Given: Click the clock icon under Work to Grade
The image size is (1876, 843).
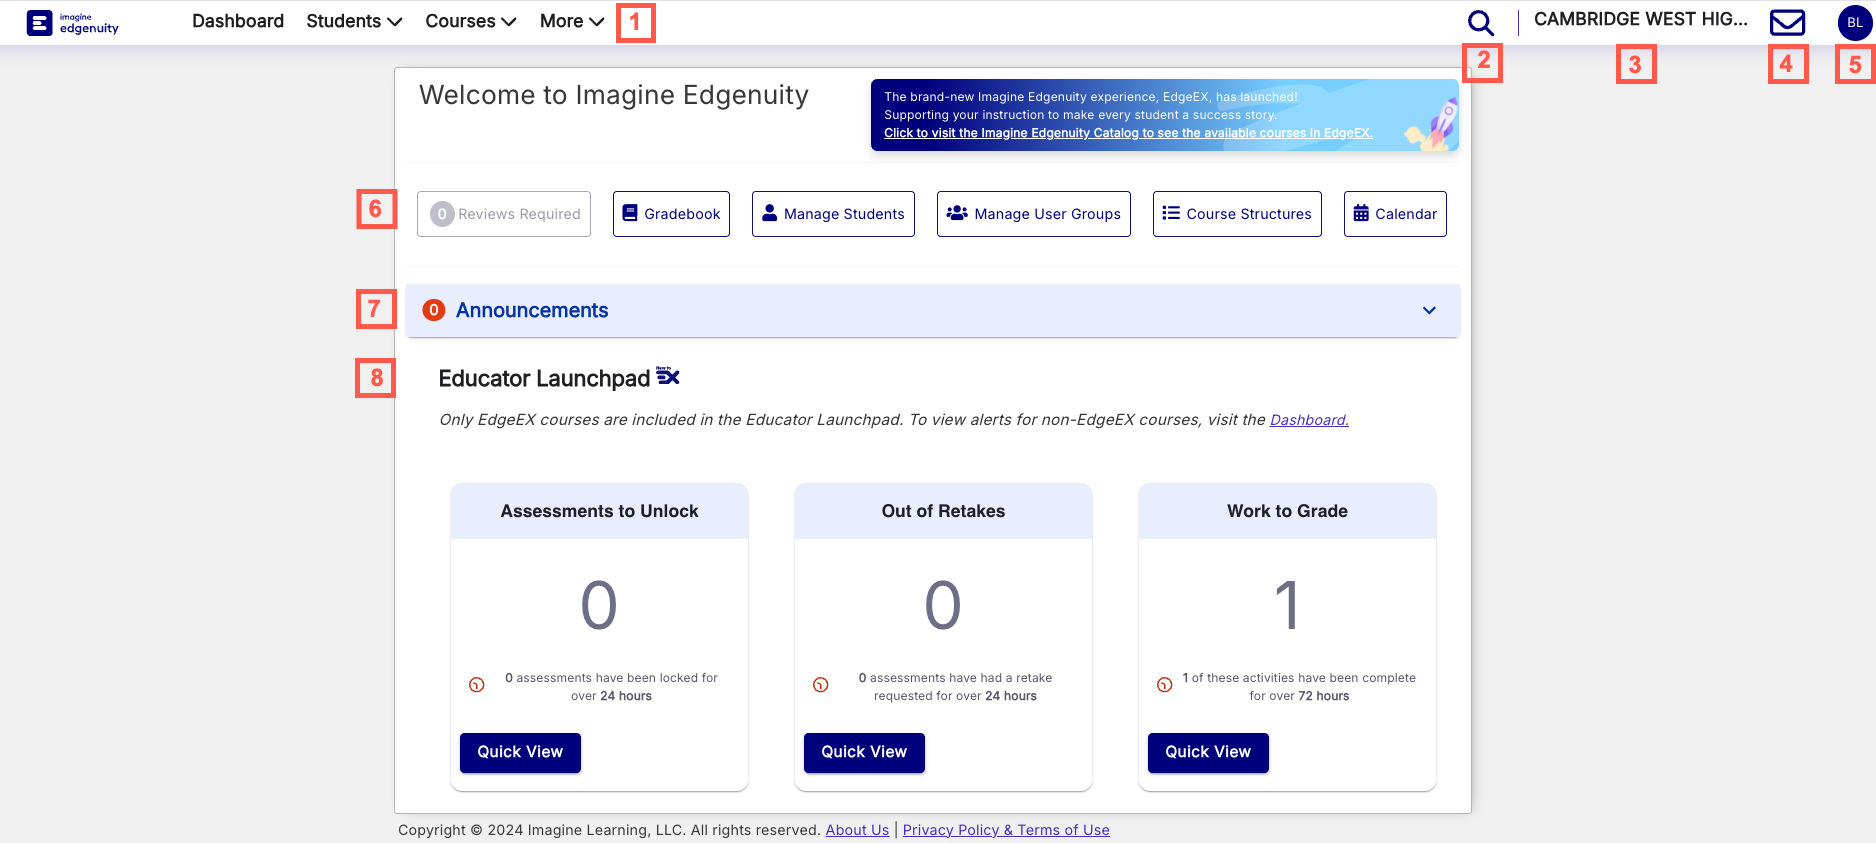Looking at the screenshot, I should coord(1165,685).
